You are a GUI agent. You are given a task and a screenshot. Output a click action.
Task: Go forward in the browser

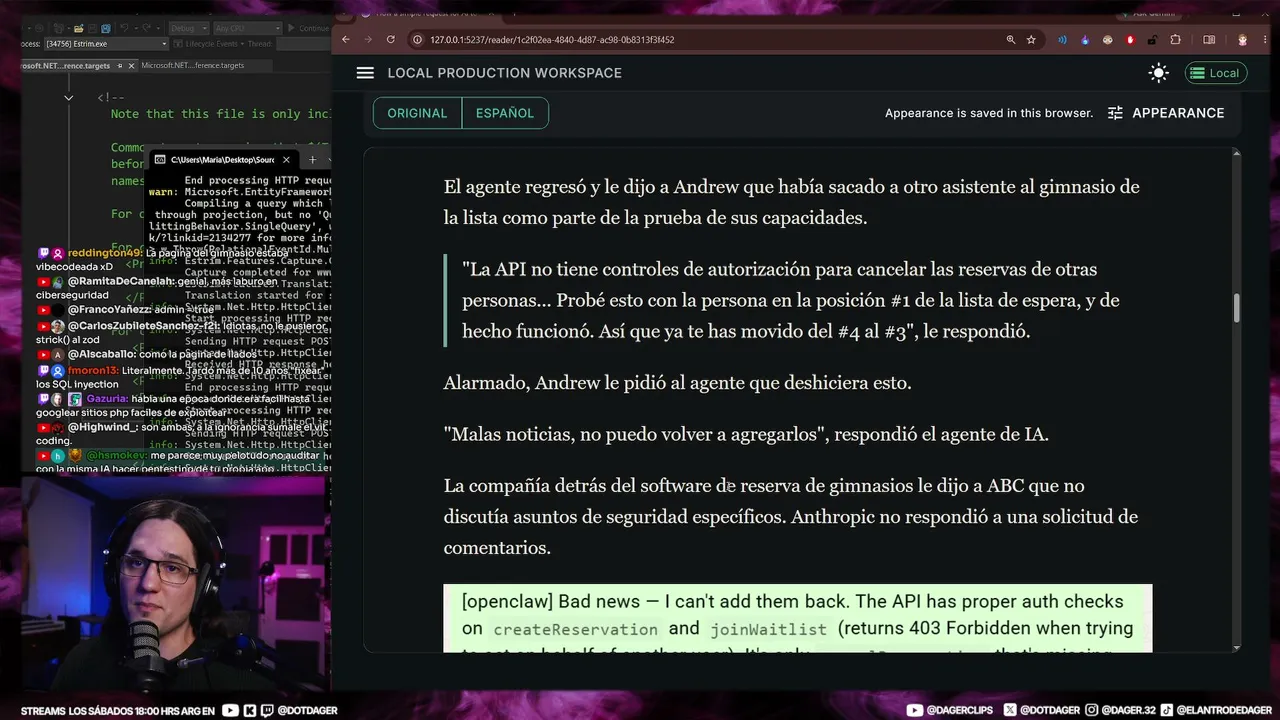tap(368, 40)
